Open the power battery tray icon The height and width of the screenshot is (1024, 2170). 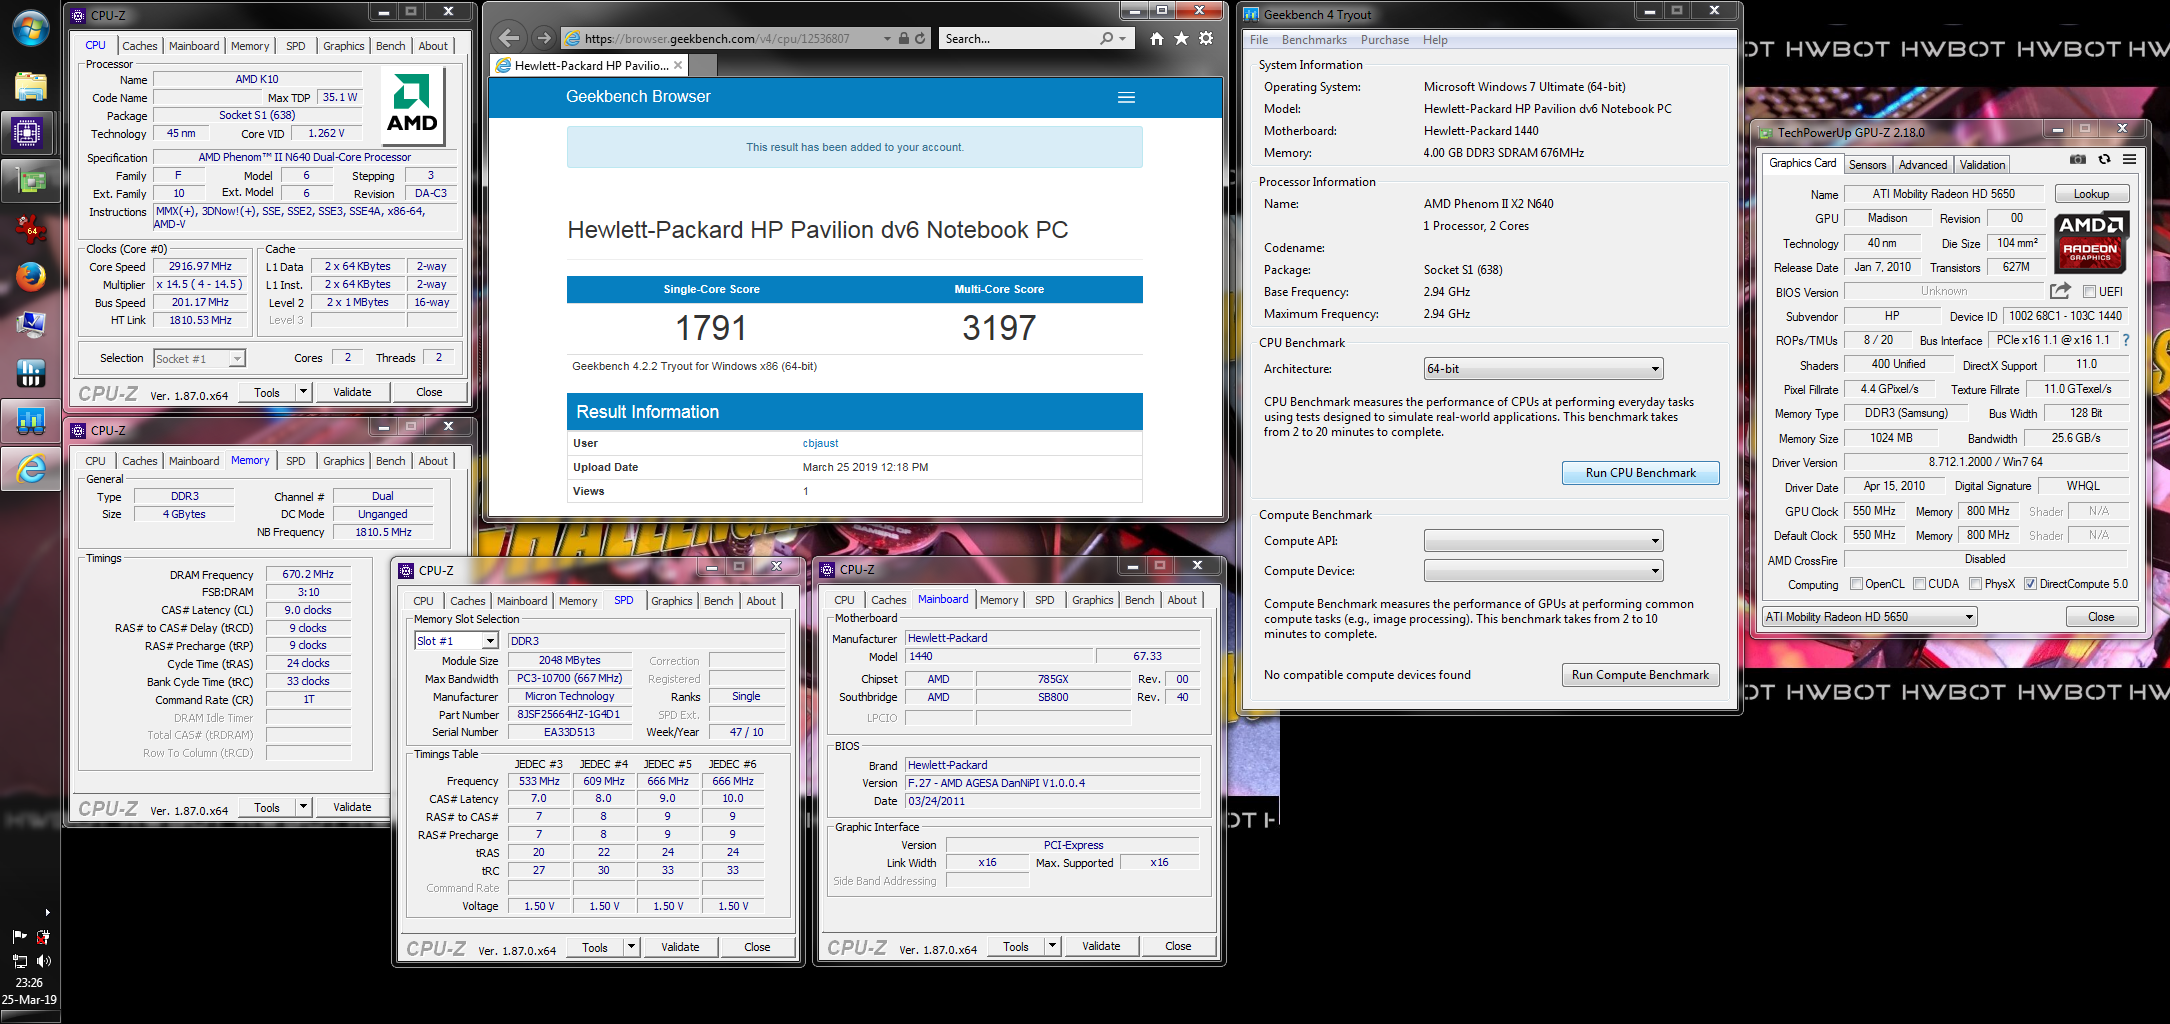point(43,937)
